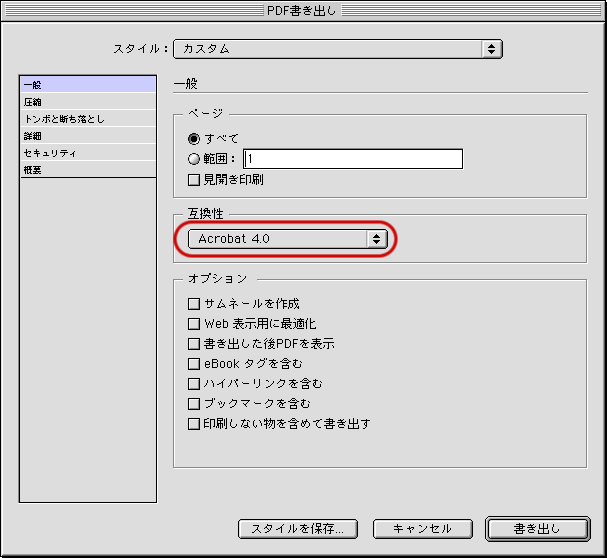Check 印刷しない物を含めて書き出す option
607x558 pixels.
point(194,424)
